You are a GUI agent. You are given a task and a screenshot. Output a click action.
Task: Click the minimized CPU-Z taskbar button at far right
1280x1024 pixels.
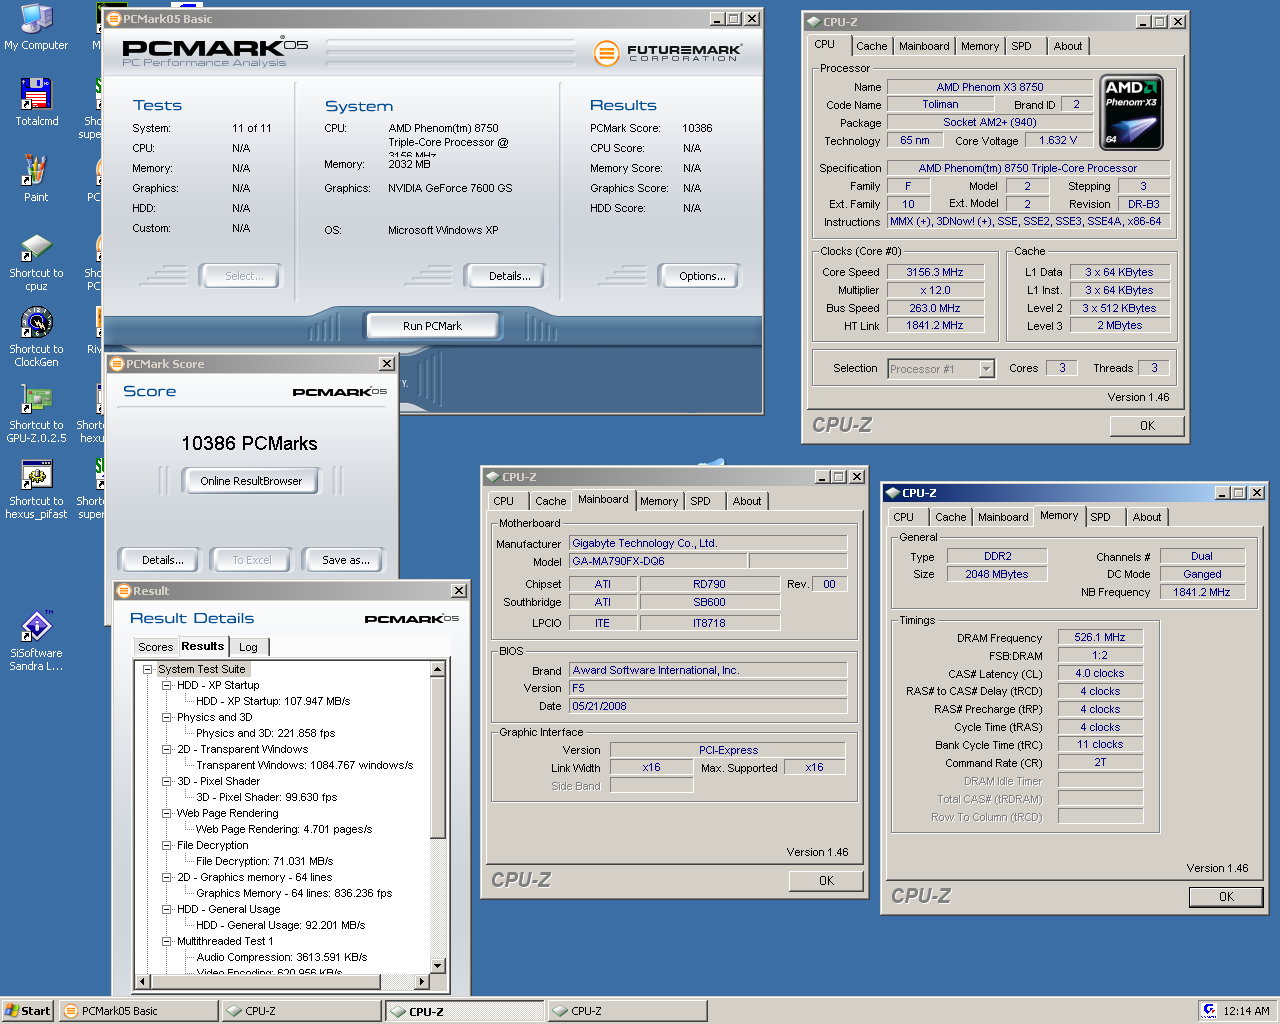[x=627, y=1011]
